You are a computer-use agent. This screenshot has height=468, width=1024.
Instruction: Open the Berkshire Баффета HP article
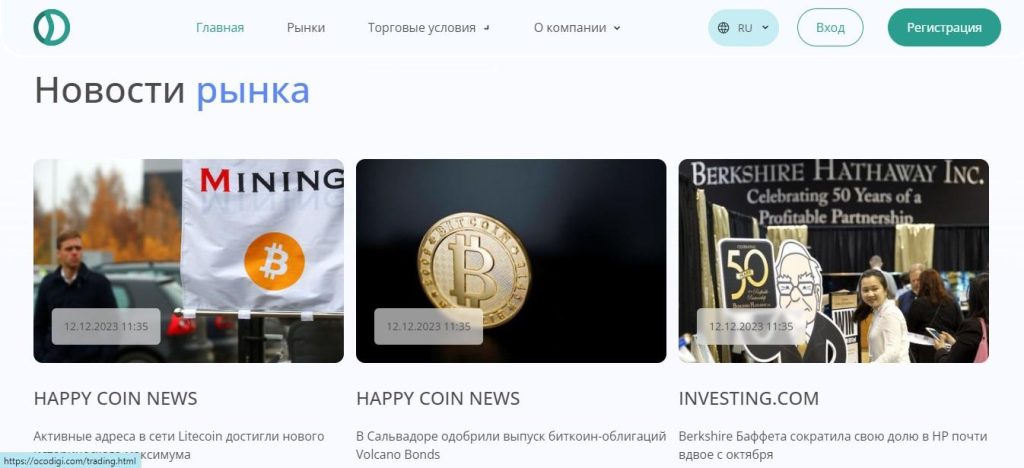click(x=833, y=445)
